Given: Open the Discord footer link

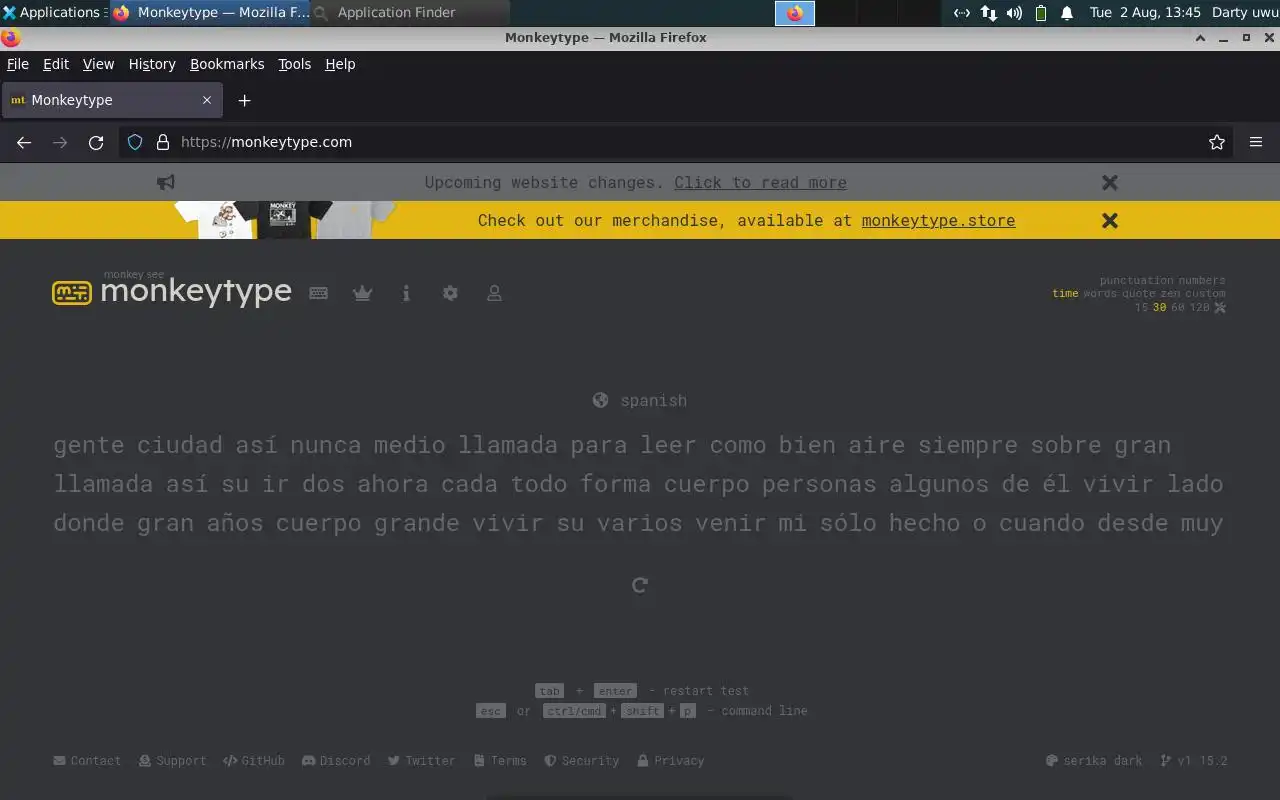Looking at the screenshot, I should click(336, 761).
